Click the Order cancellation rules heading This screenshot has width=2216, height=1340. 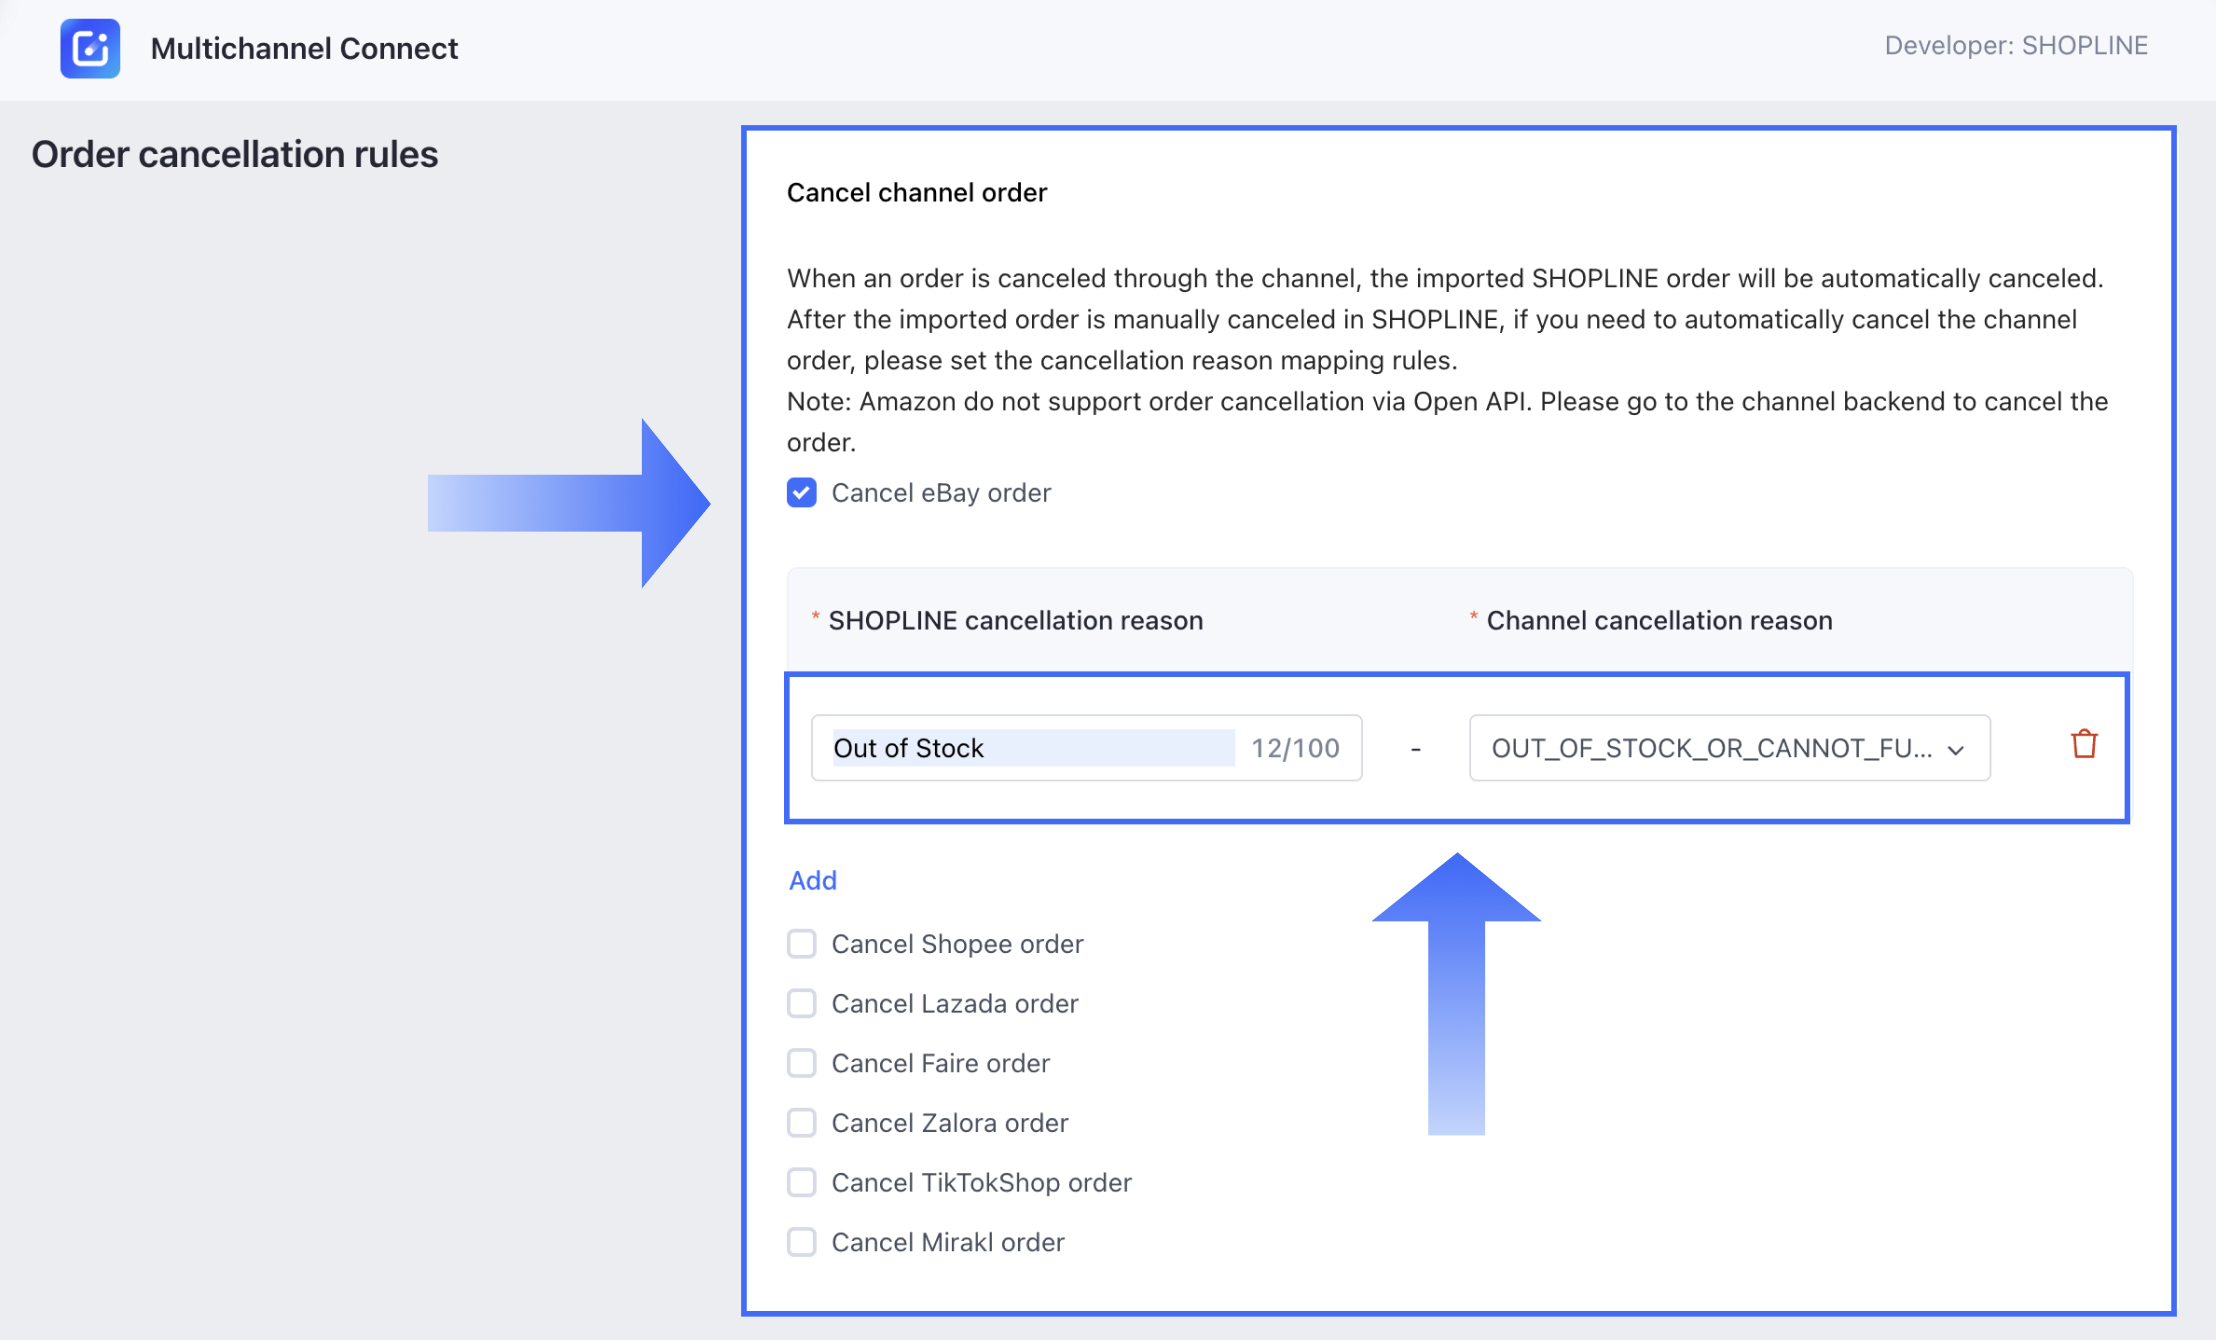(235, 154)
